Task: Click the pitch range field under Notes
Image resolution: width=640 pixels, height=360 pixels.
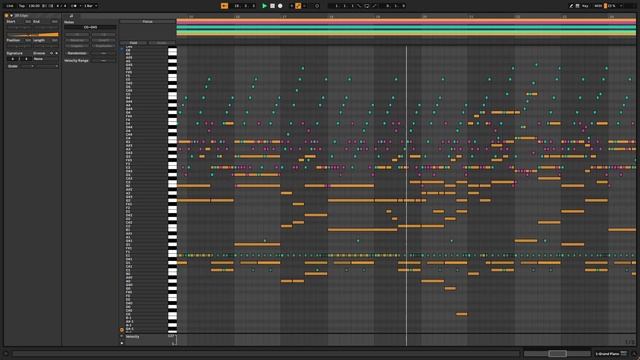Action: click(90, 27)
